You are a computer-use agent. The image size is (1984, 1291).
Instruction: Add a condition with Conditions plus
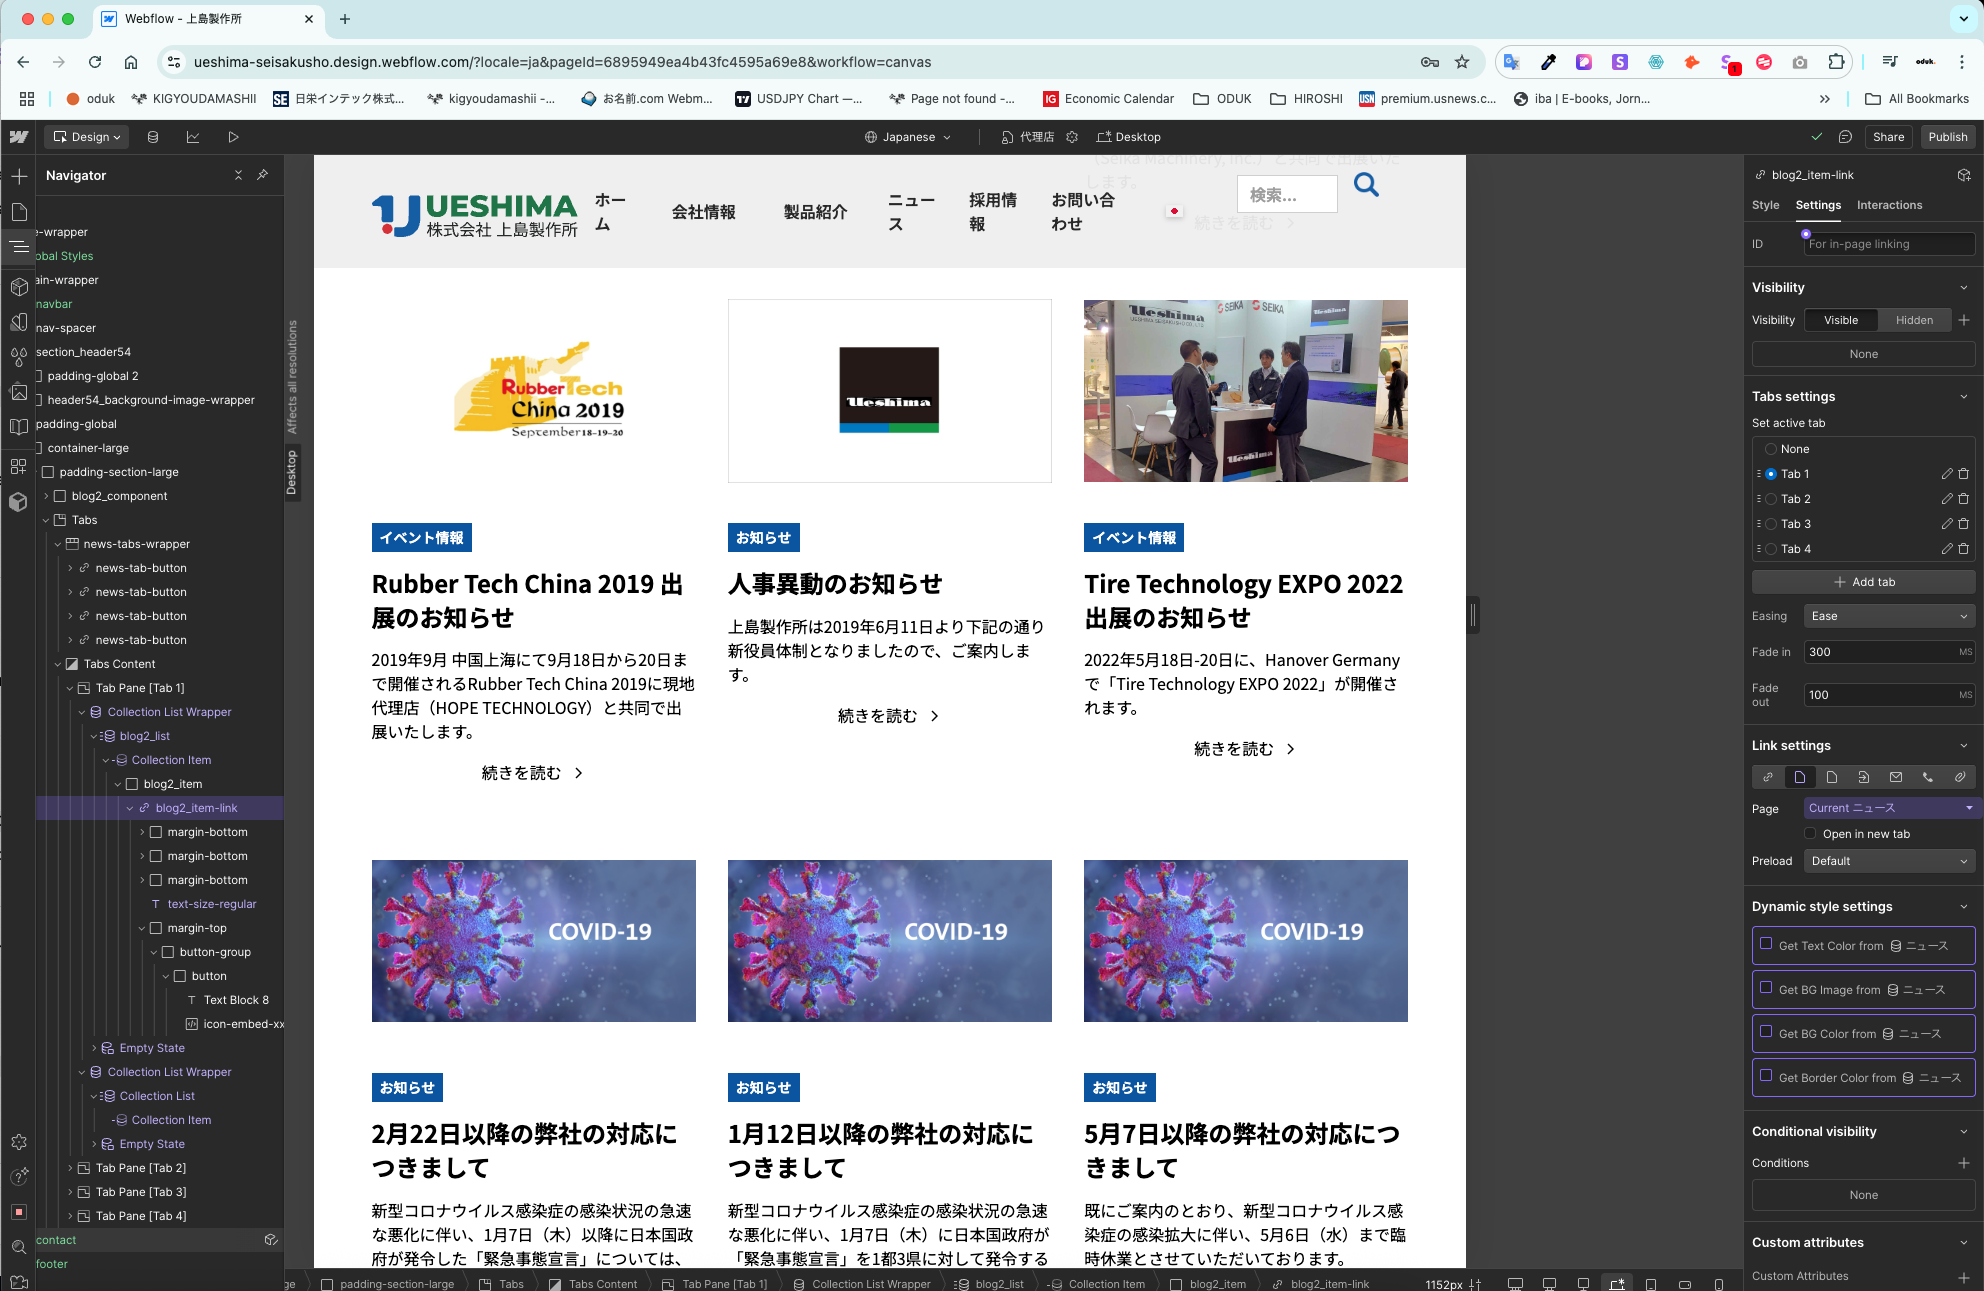(1964, 1163)
